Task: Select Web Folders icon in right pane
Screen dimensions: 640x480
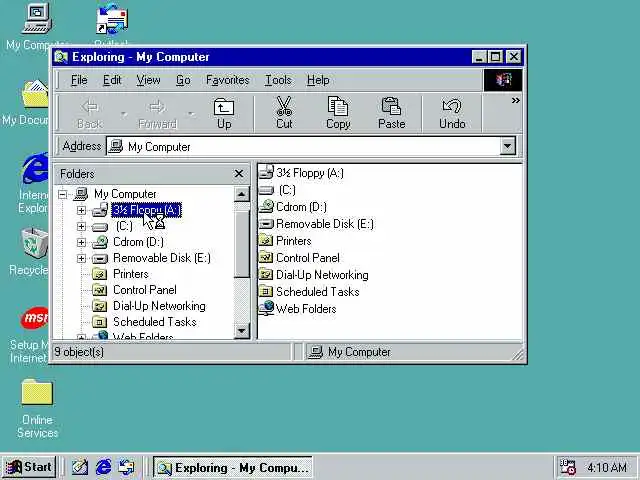Action: pyautogui.click(x=266, y=308)
